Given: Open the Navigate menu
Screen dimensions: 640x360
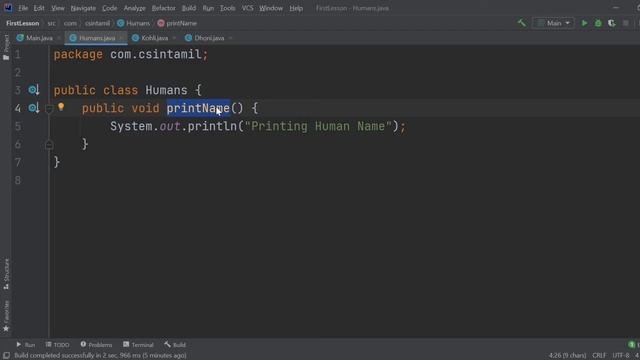Looking at the screenshot, I should (83, 8).
